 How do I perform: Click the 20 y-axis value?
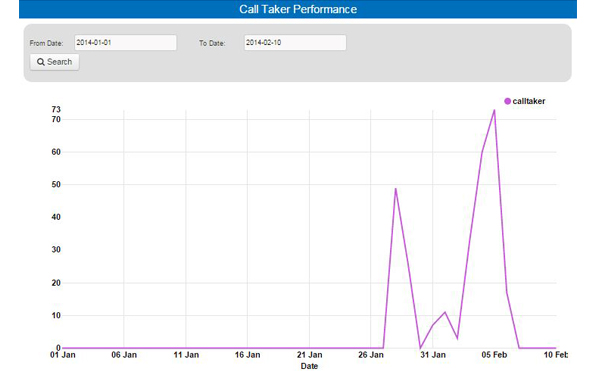56,283
